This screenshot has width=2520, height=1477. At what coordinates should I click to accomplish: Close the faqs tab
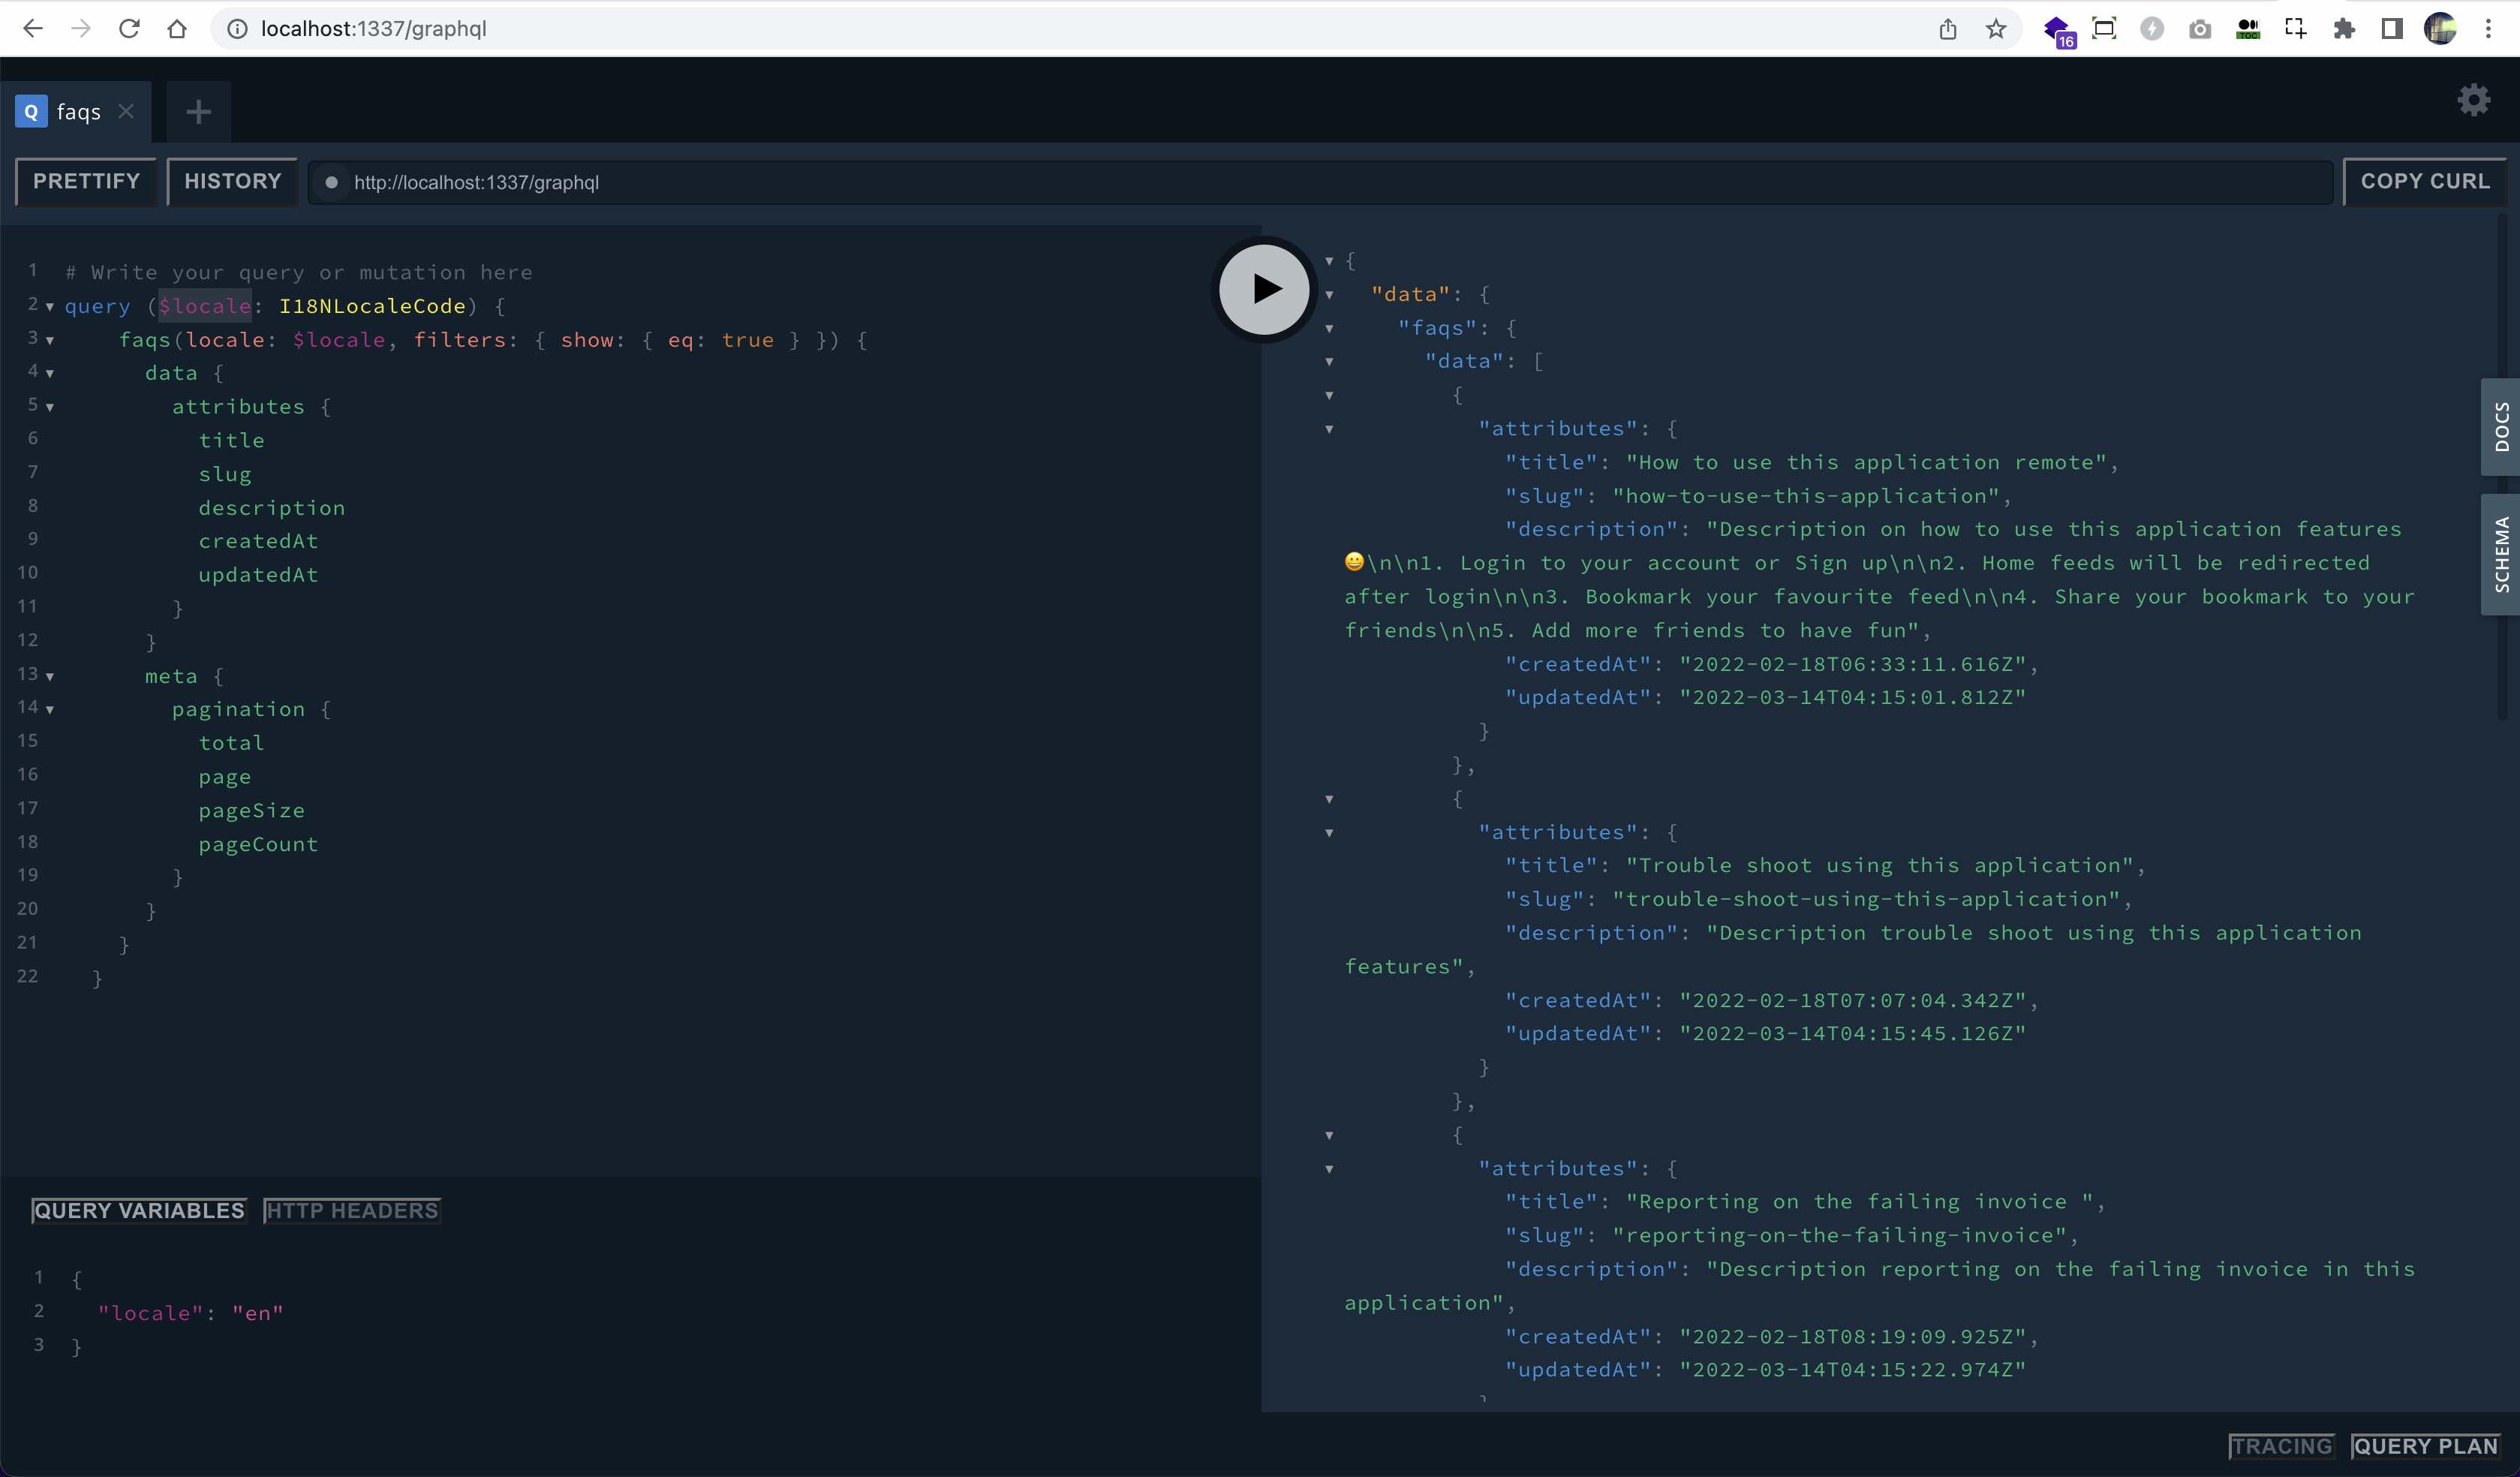click(126, 111)
